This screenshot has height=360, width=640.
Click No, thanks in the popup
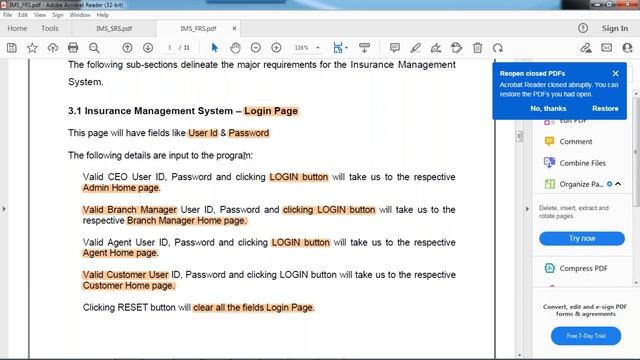pyautogui.click(x=548, y=109)
